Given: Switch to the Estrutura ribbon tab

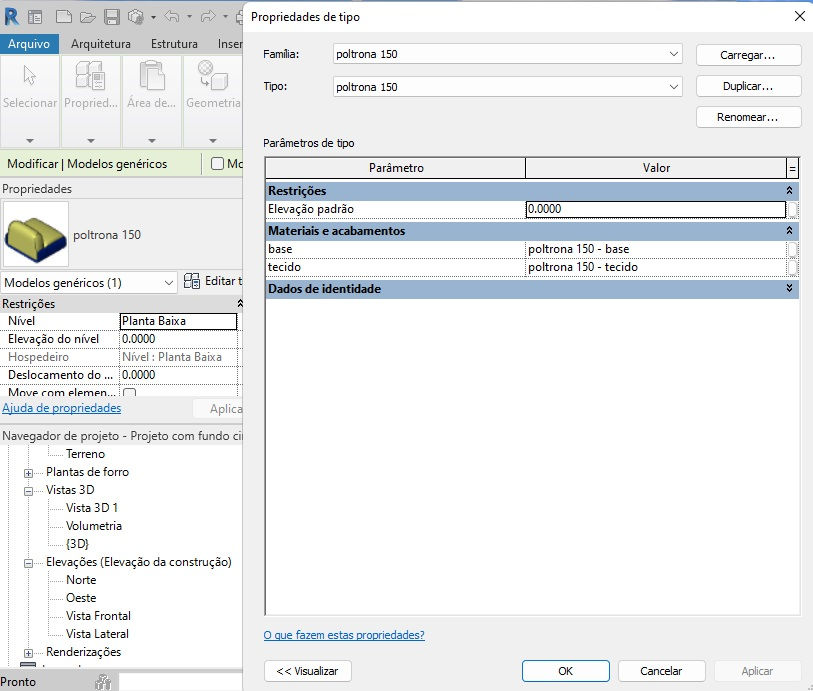Looking at the screenshot, I should [x=174, y=44].
